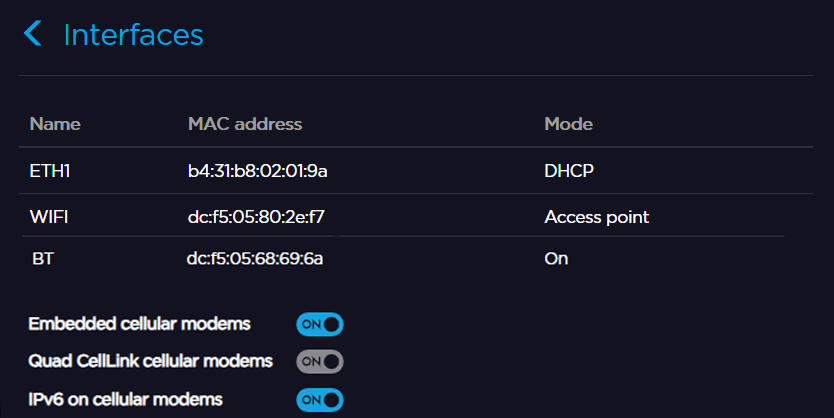Select the WIFI interface row
The image size is (834, 418).
click(48, 216)
